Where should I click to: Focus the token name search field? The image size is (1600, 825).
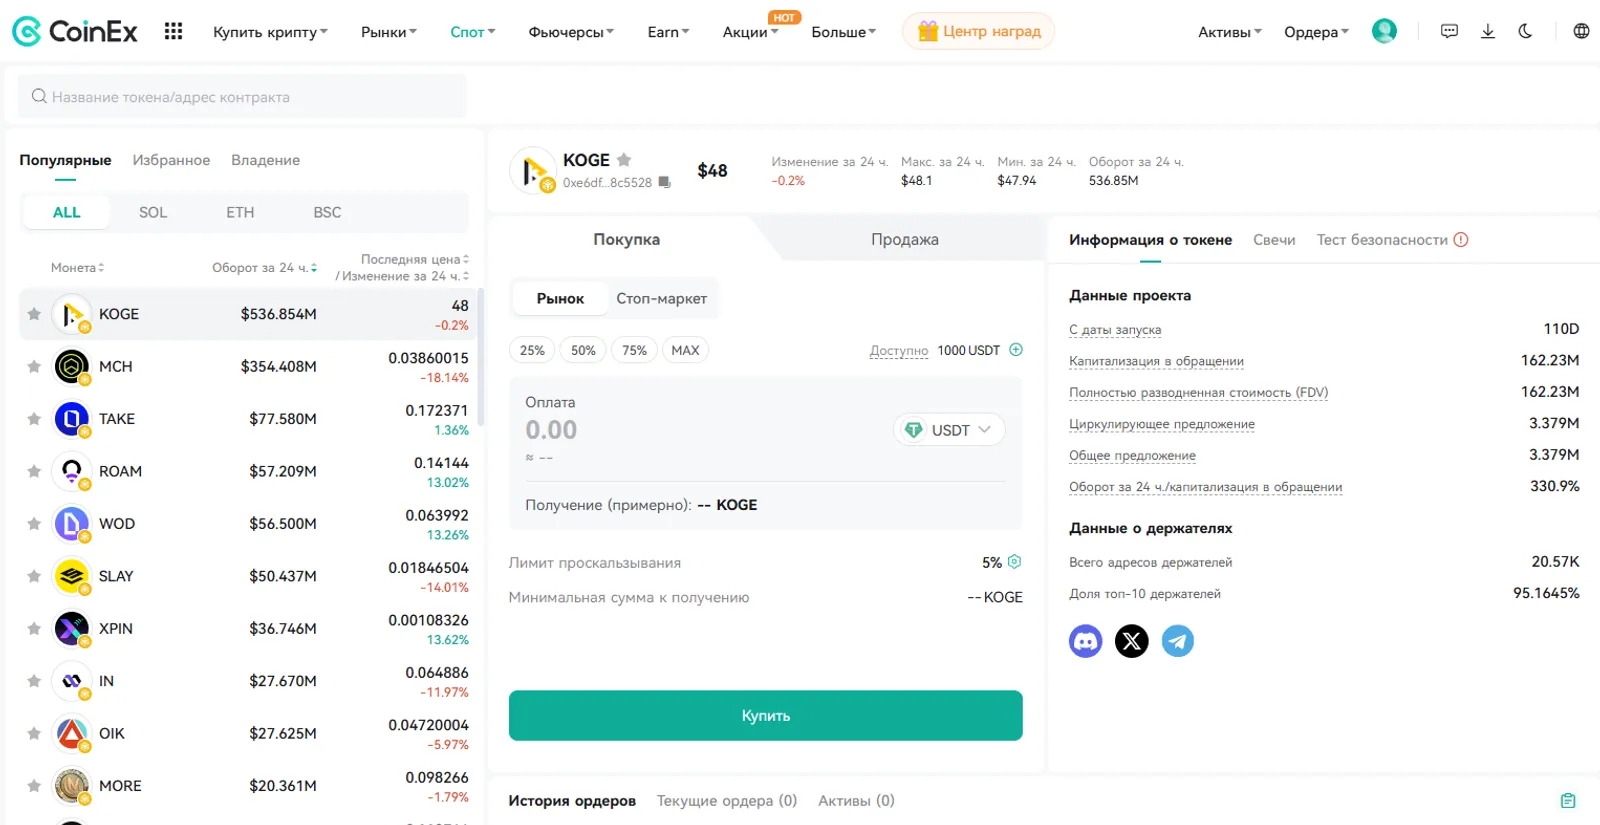(242, 97)
